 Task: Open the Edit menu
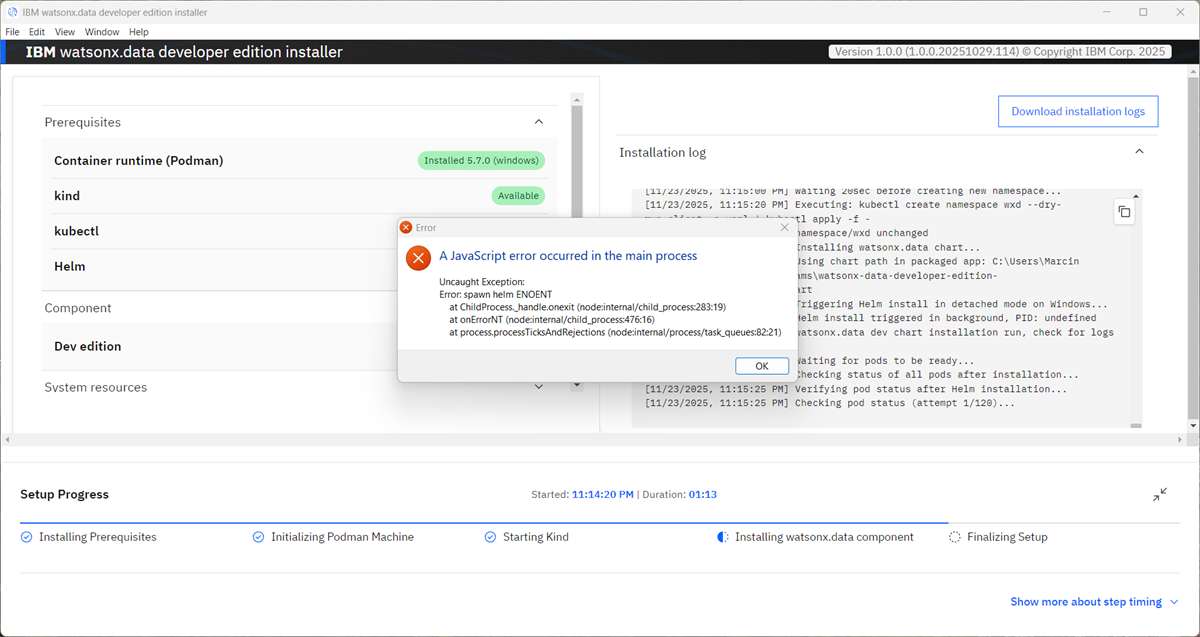click(x=37, y=32)
